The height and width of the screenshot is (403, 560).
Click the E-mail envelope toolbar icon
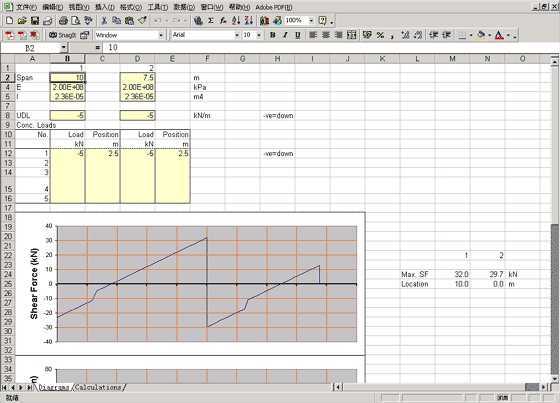(48, 21)
